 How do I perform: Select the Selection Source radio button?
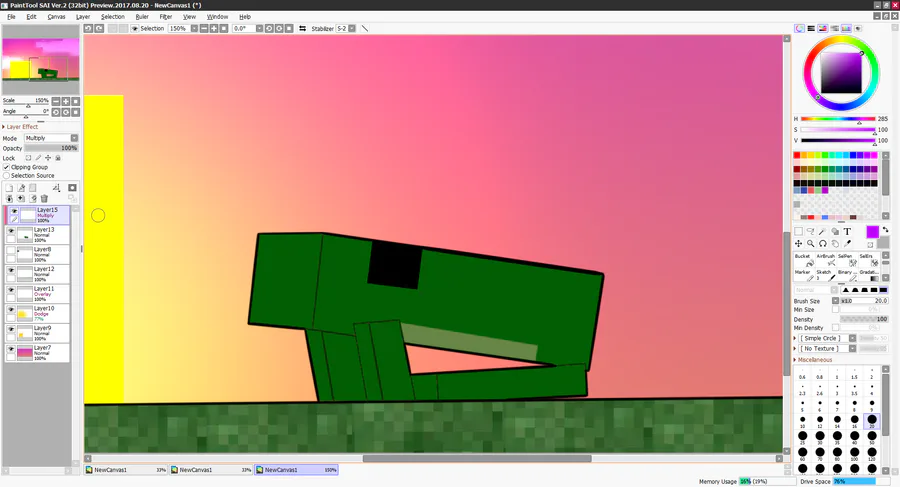point(6,176)
